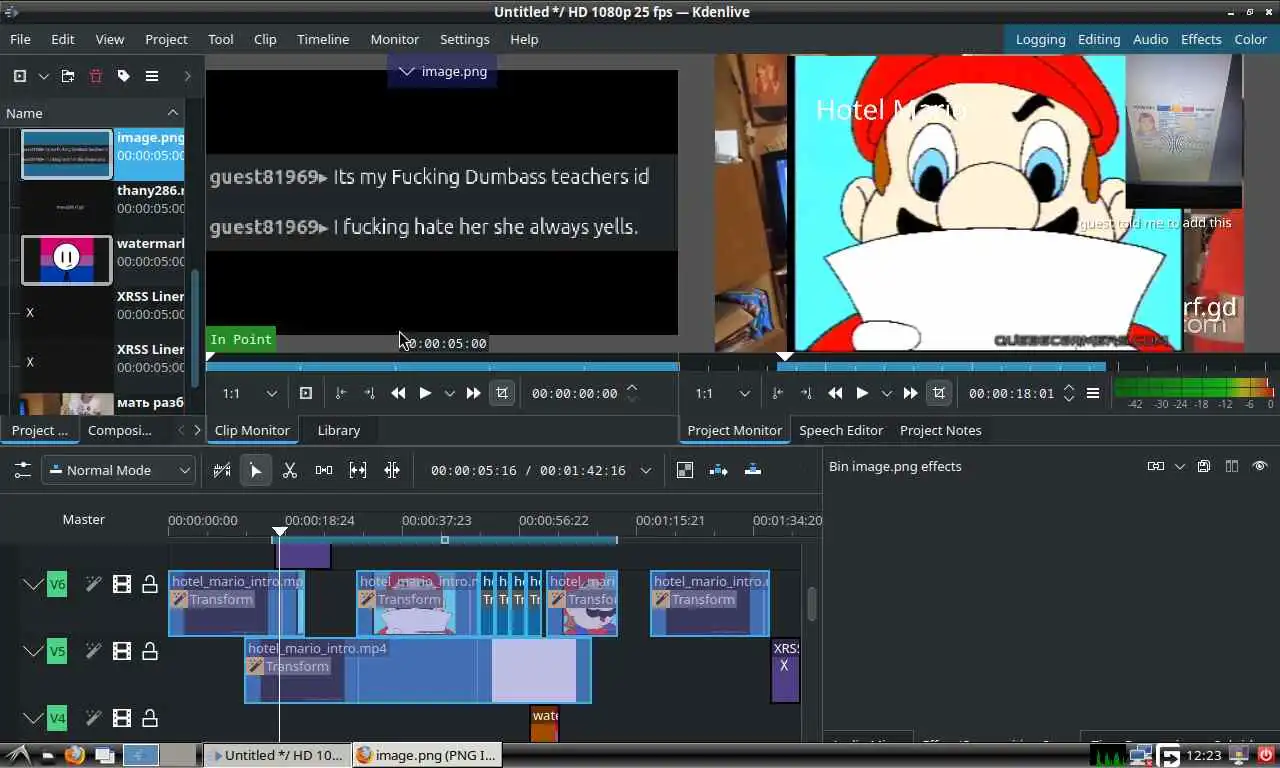Image resolution: width=1280 pixels, height=768 pixels.
Task: Toggle edit mode crop icon in clip monitor
Action: click(x=502, y=393)
